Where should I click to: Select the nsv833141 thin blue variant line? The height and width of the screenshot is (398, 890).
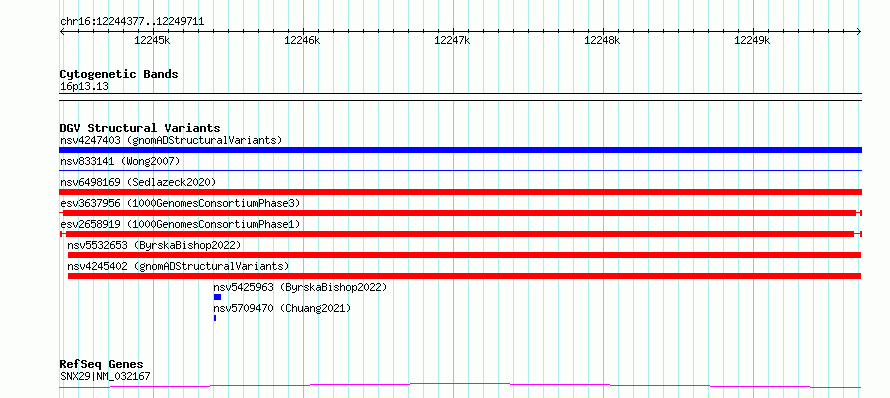[460, 170]
